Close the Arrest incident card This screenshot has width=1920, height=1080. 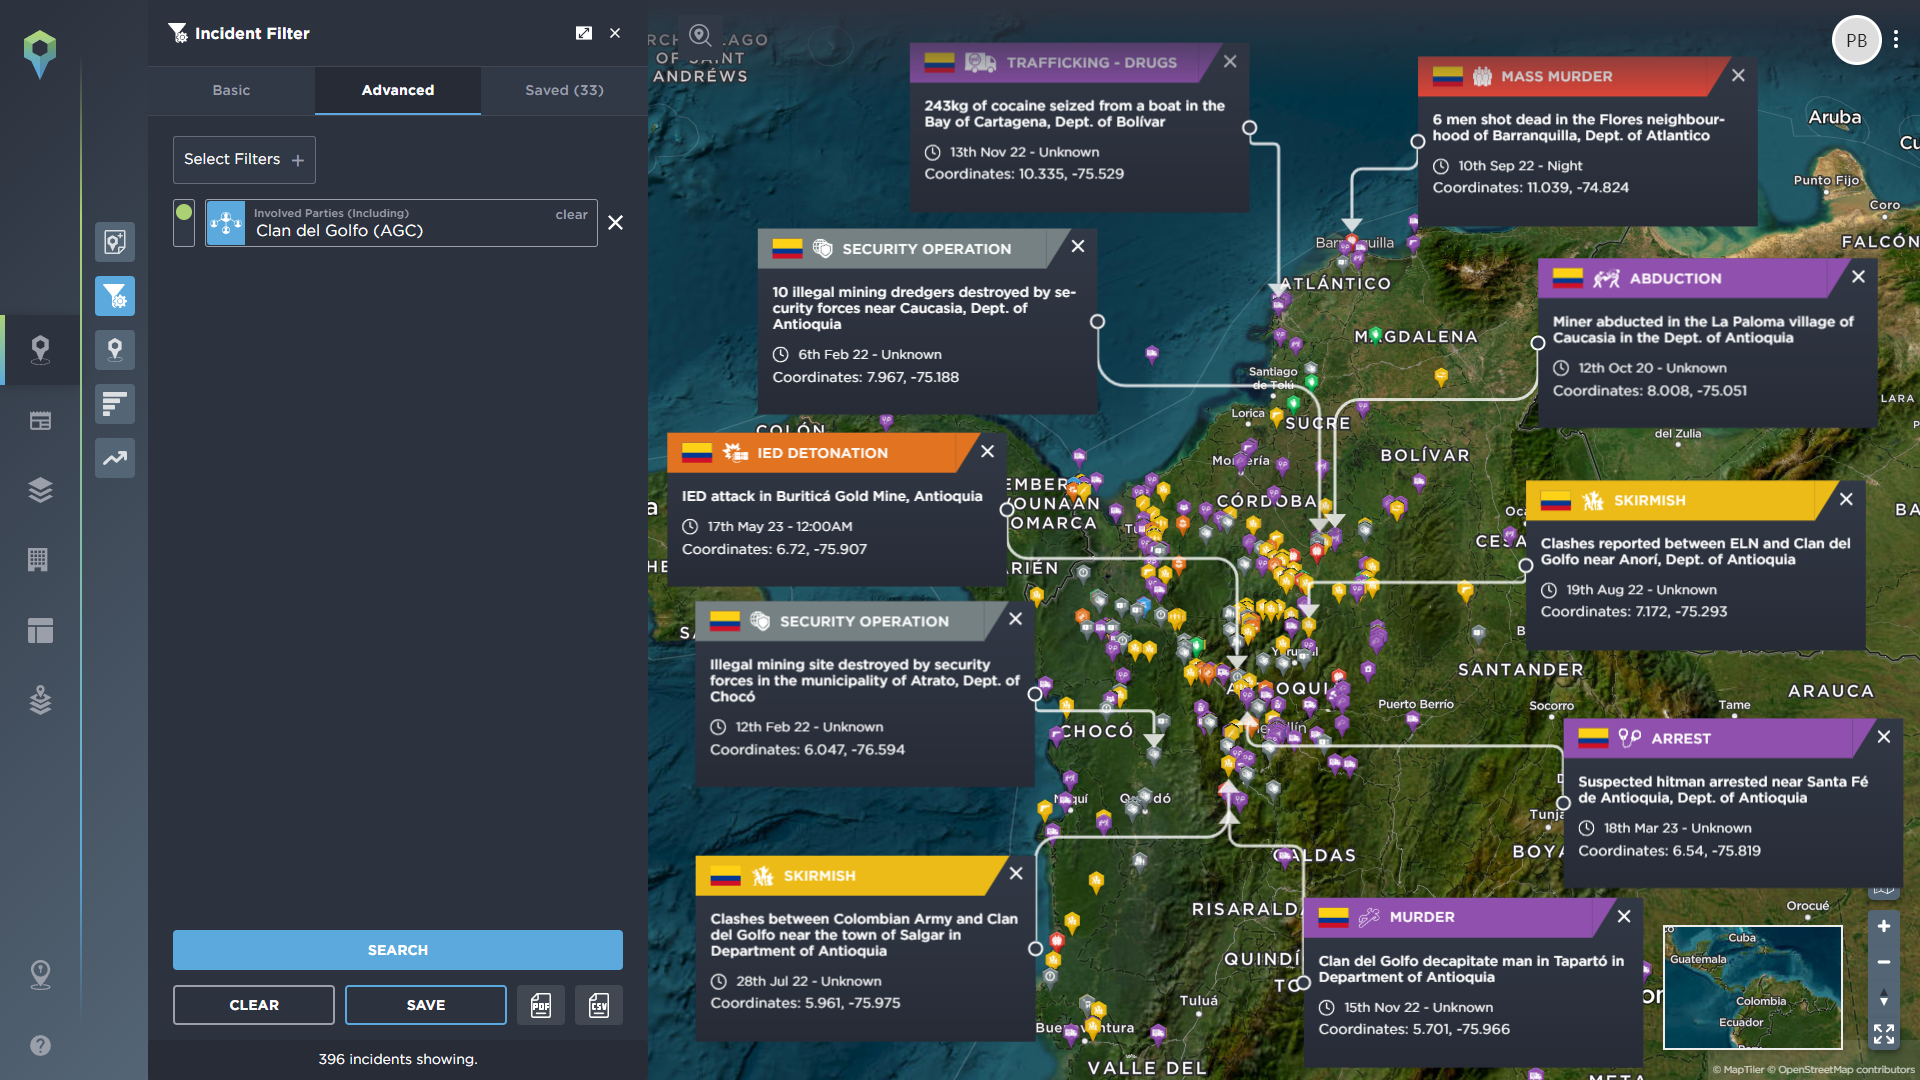[1884, 737]
